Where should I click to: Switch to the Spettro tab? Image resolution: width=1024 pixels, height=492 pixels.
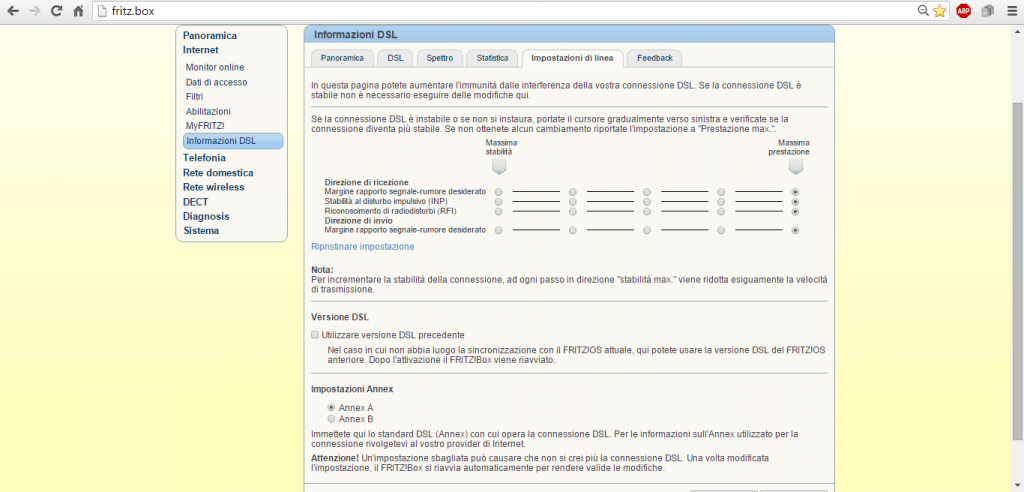pyautogui.click(x=439, y=58)
